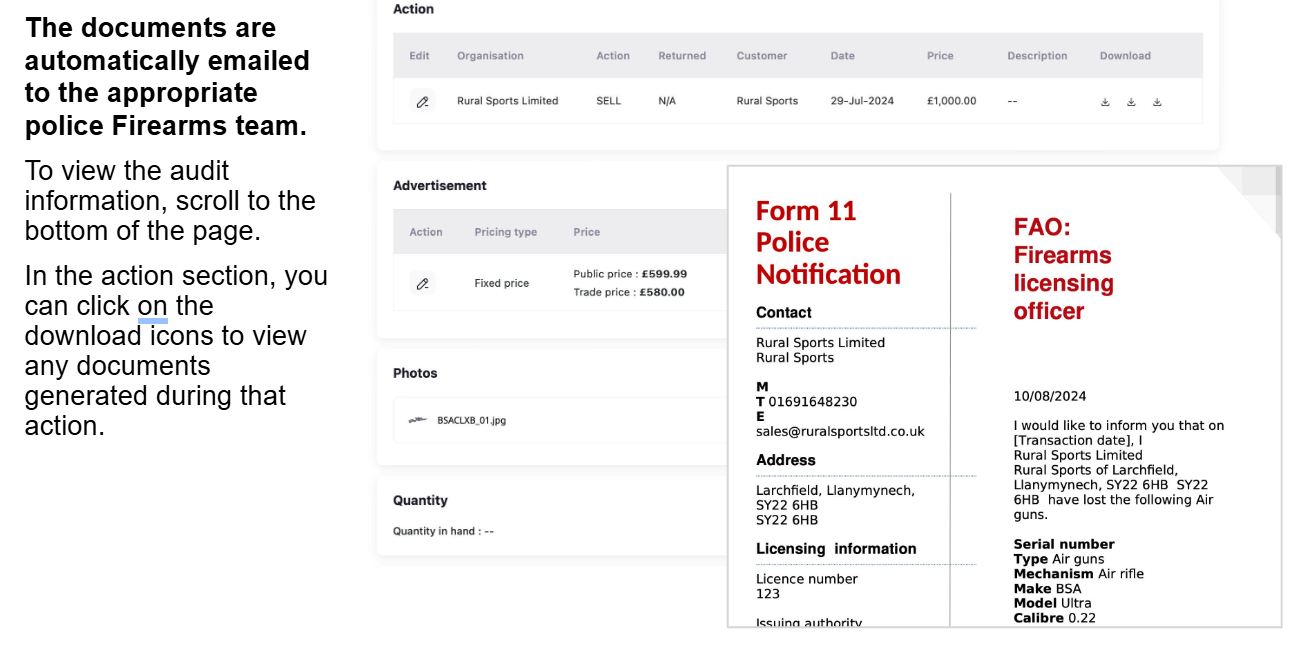Sort by the Date column header

pos(842,56)
